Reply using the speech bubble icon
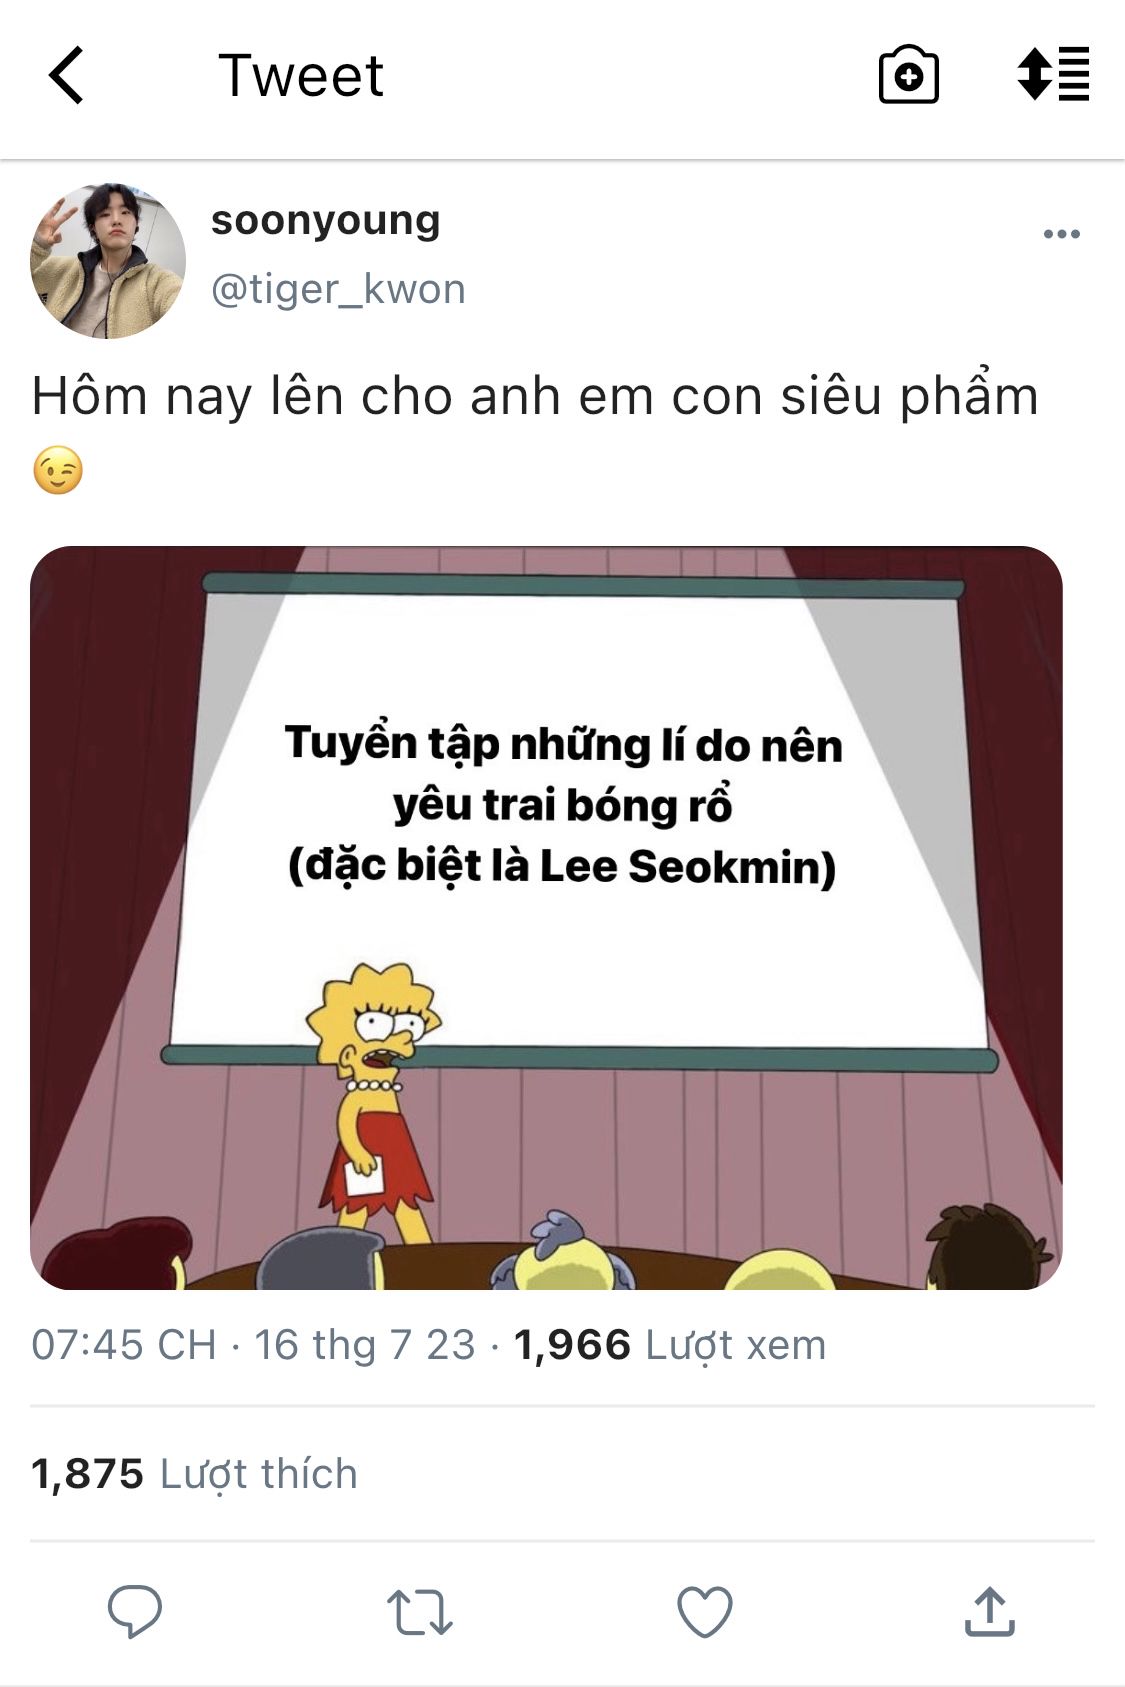1125x1687 pixels. pyautogui.click(x=135, y=1611)
